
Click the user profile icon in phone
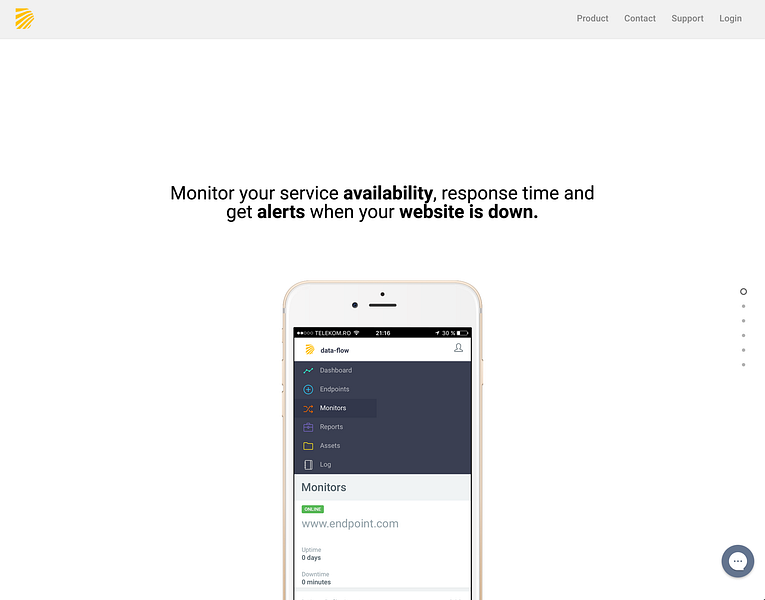(x=458, y=348)
